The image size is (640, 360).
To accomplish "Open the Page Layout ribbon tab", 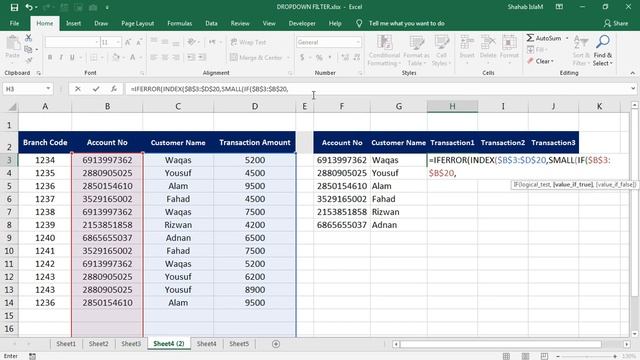I will coord(138,24).
